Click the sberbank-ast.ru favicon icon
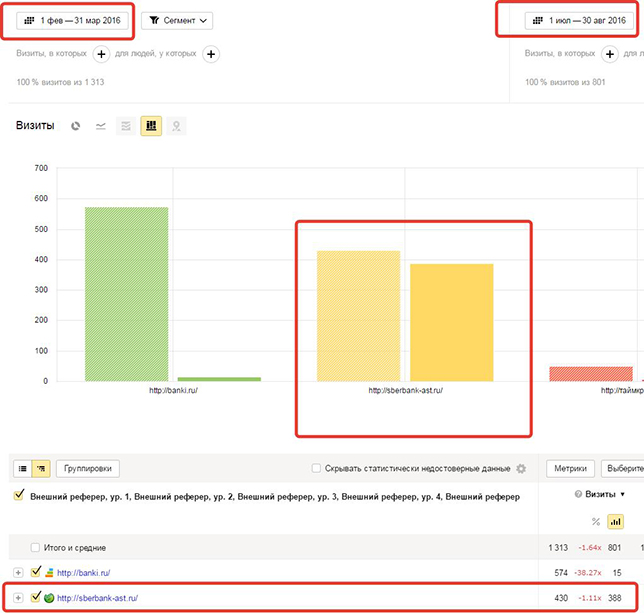Screen dimensions: 644x613 pyautogui.click(x=49, y=598)
